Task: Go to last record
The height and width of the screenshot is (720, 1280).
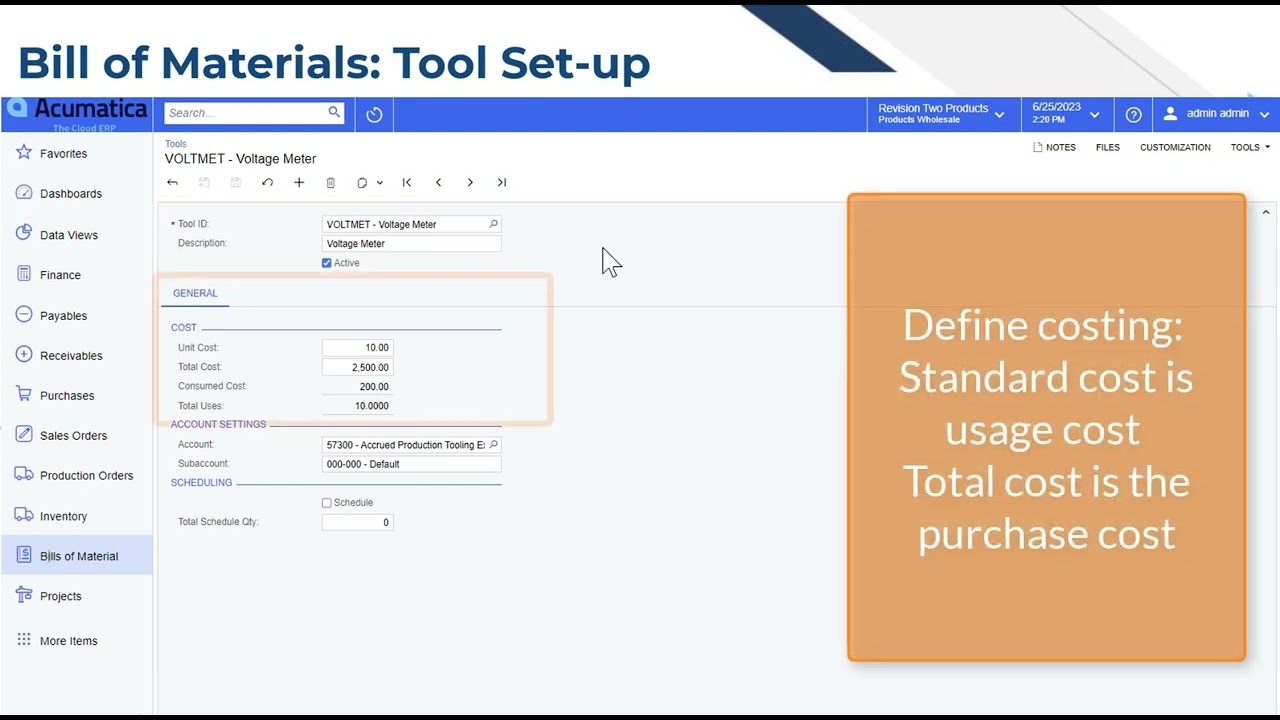Action: click(502, 183)
